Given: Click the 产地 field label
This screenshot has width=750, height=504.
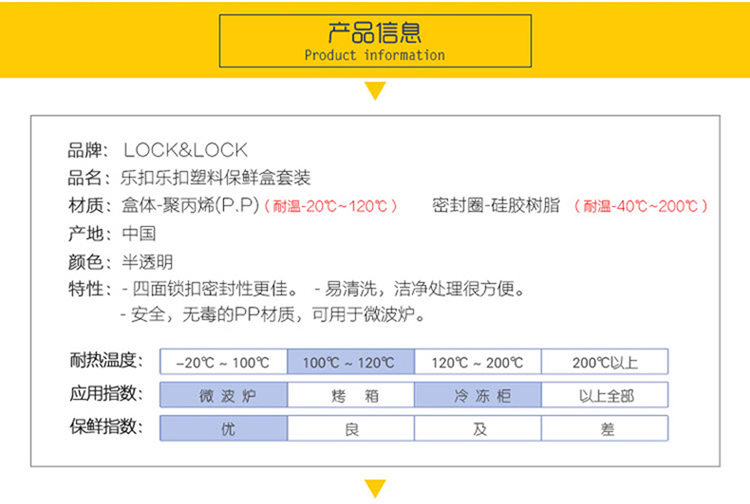Looking at the screenshot, I should tap(89, 234).
